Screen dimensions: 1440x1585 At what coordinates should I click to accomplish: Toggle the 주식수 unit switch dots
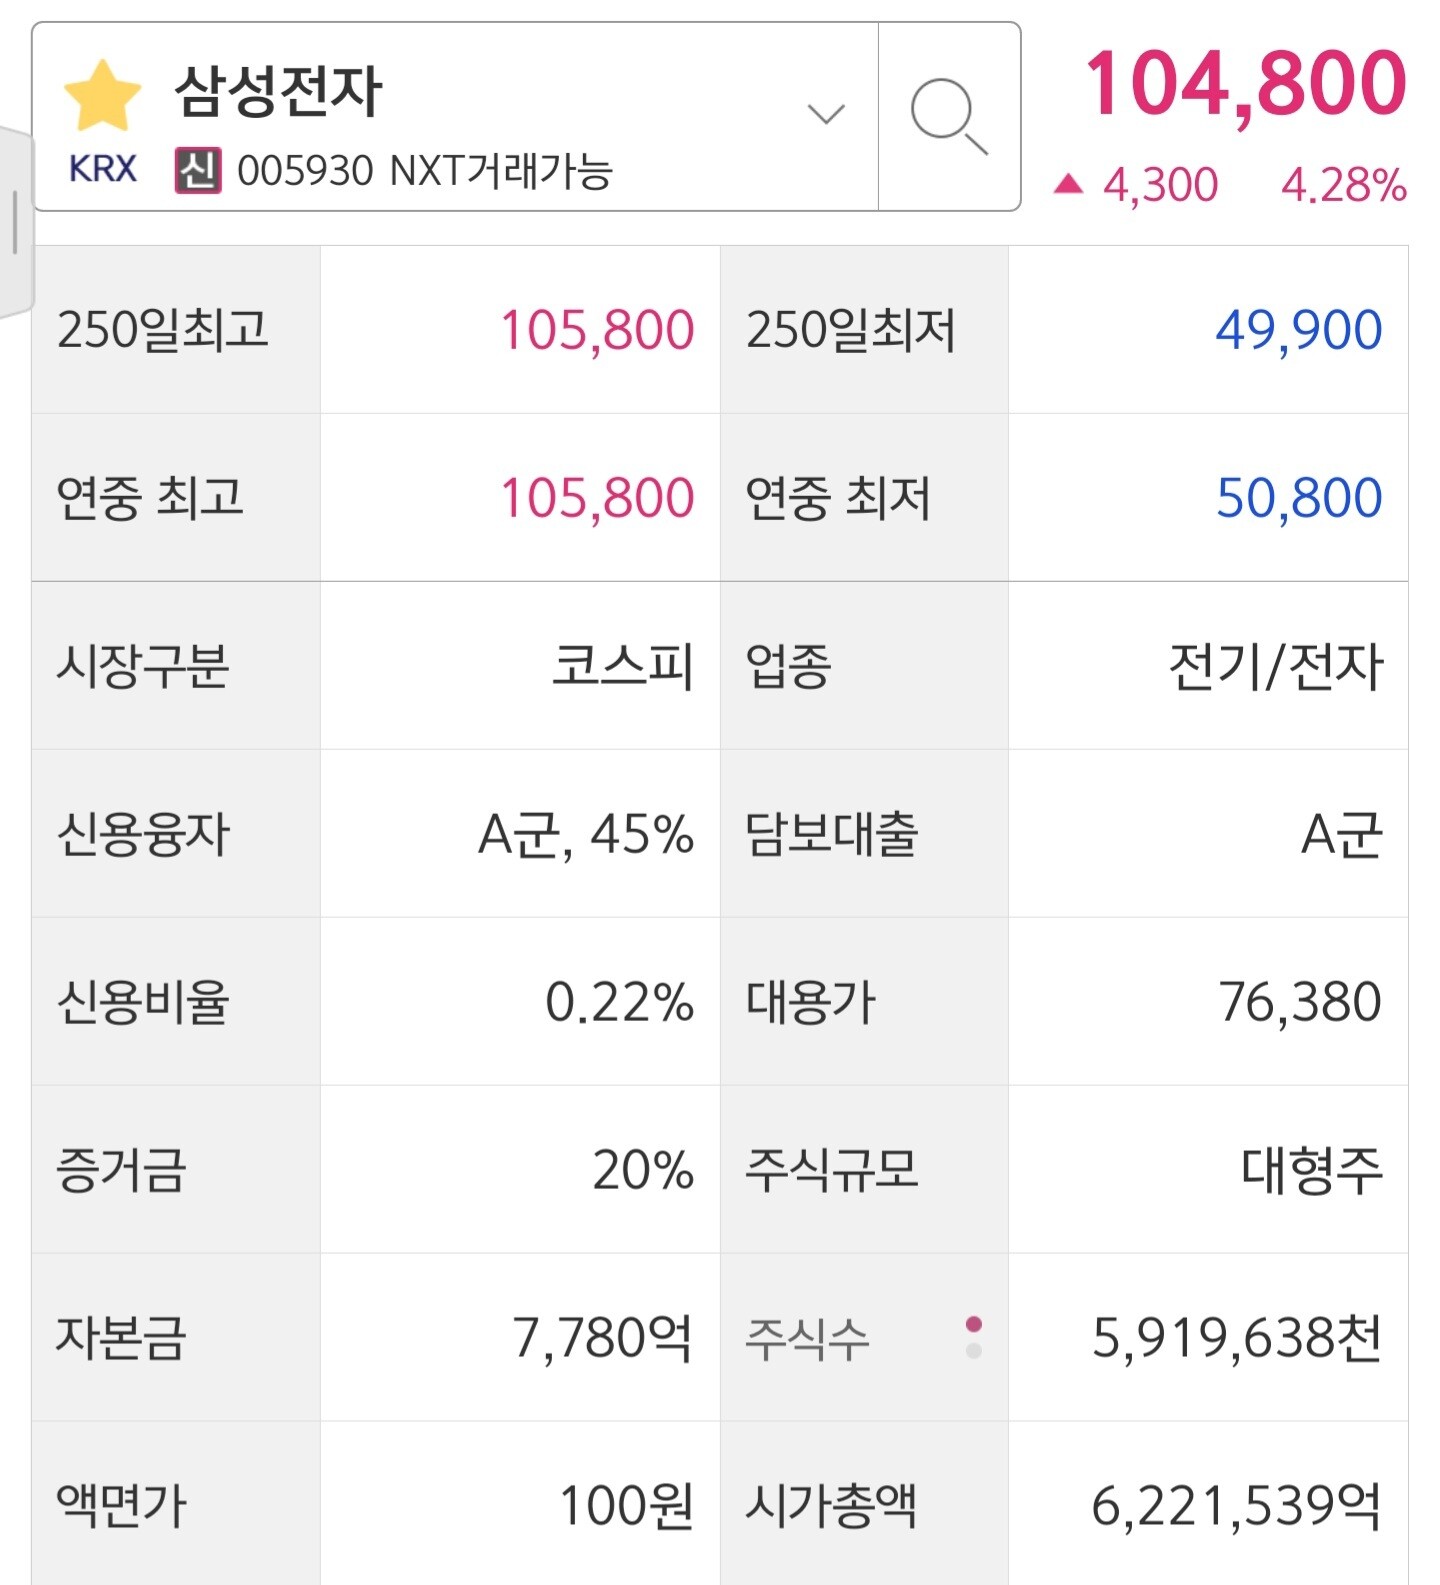974,1337
